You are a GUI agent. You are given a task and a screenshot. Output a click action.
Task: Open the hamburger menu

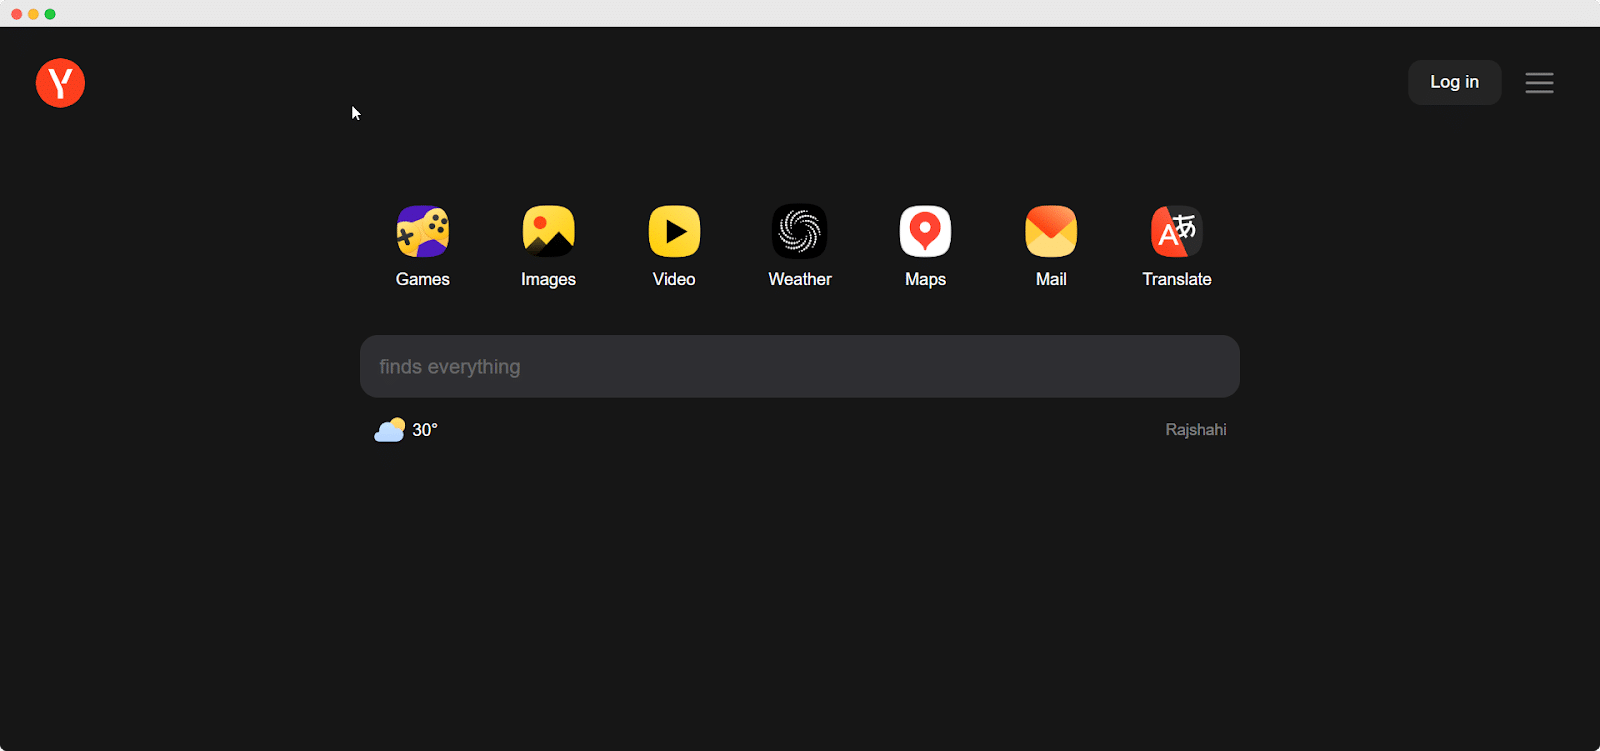tap(1539, 83)
